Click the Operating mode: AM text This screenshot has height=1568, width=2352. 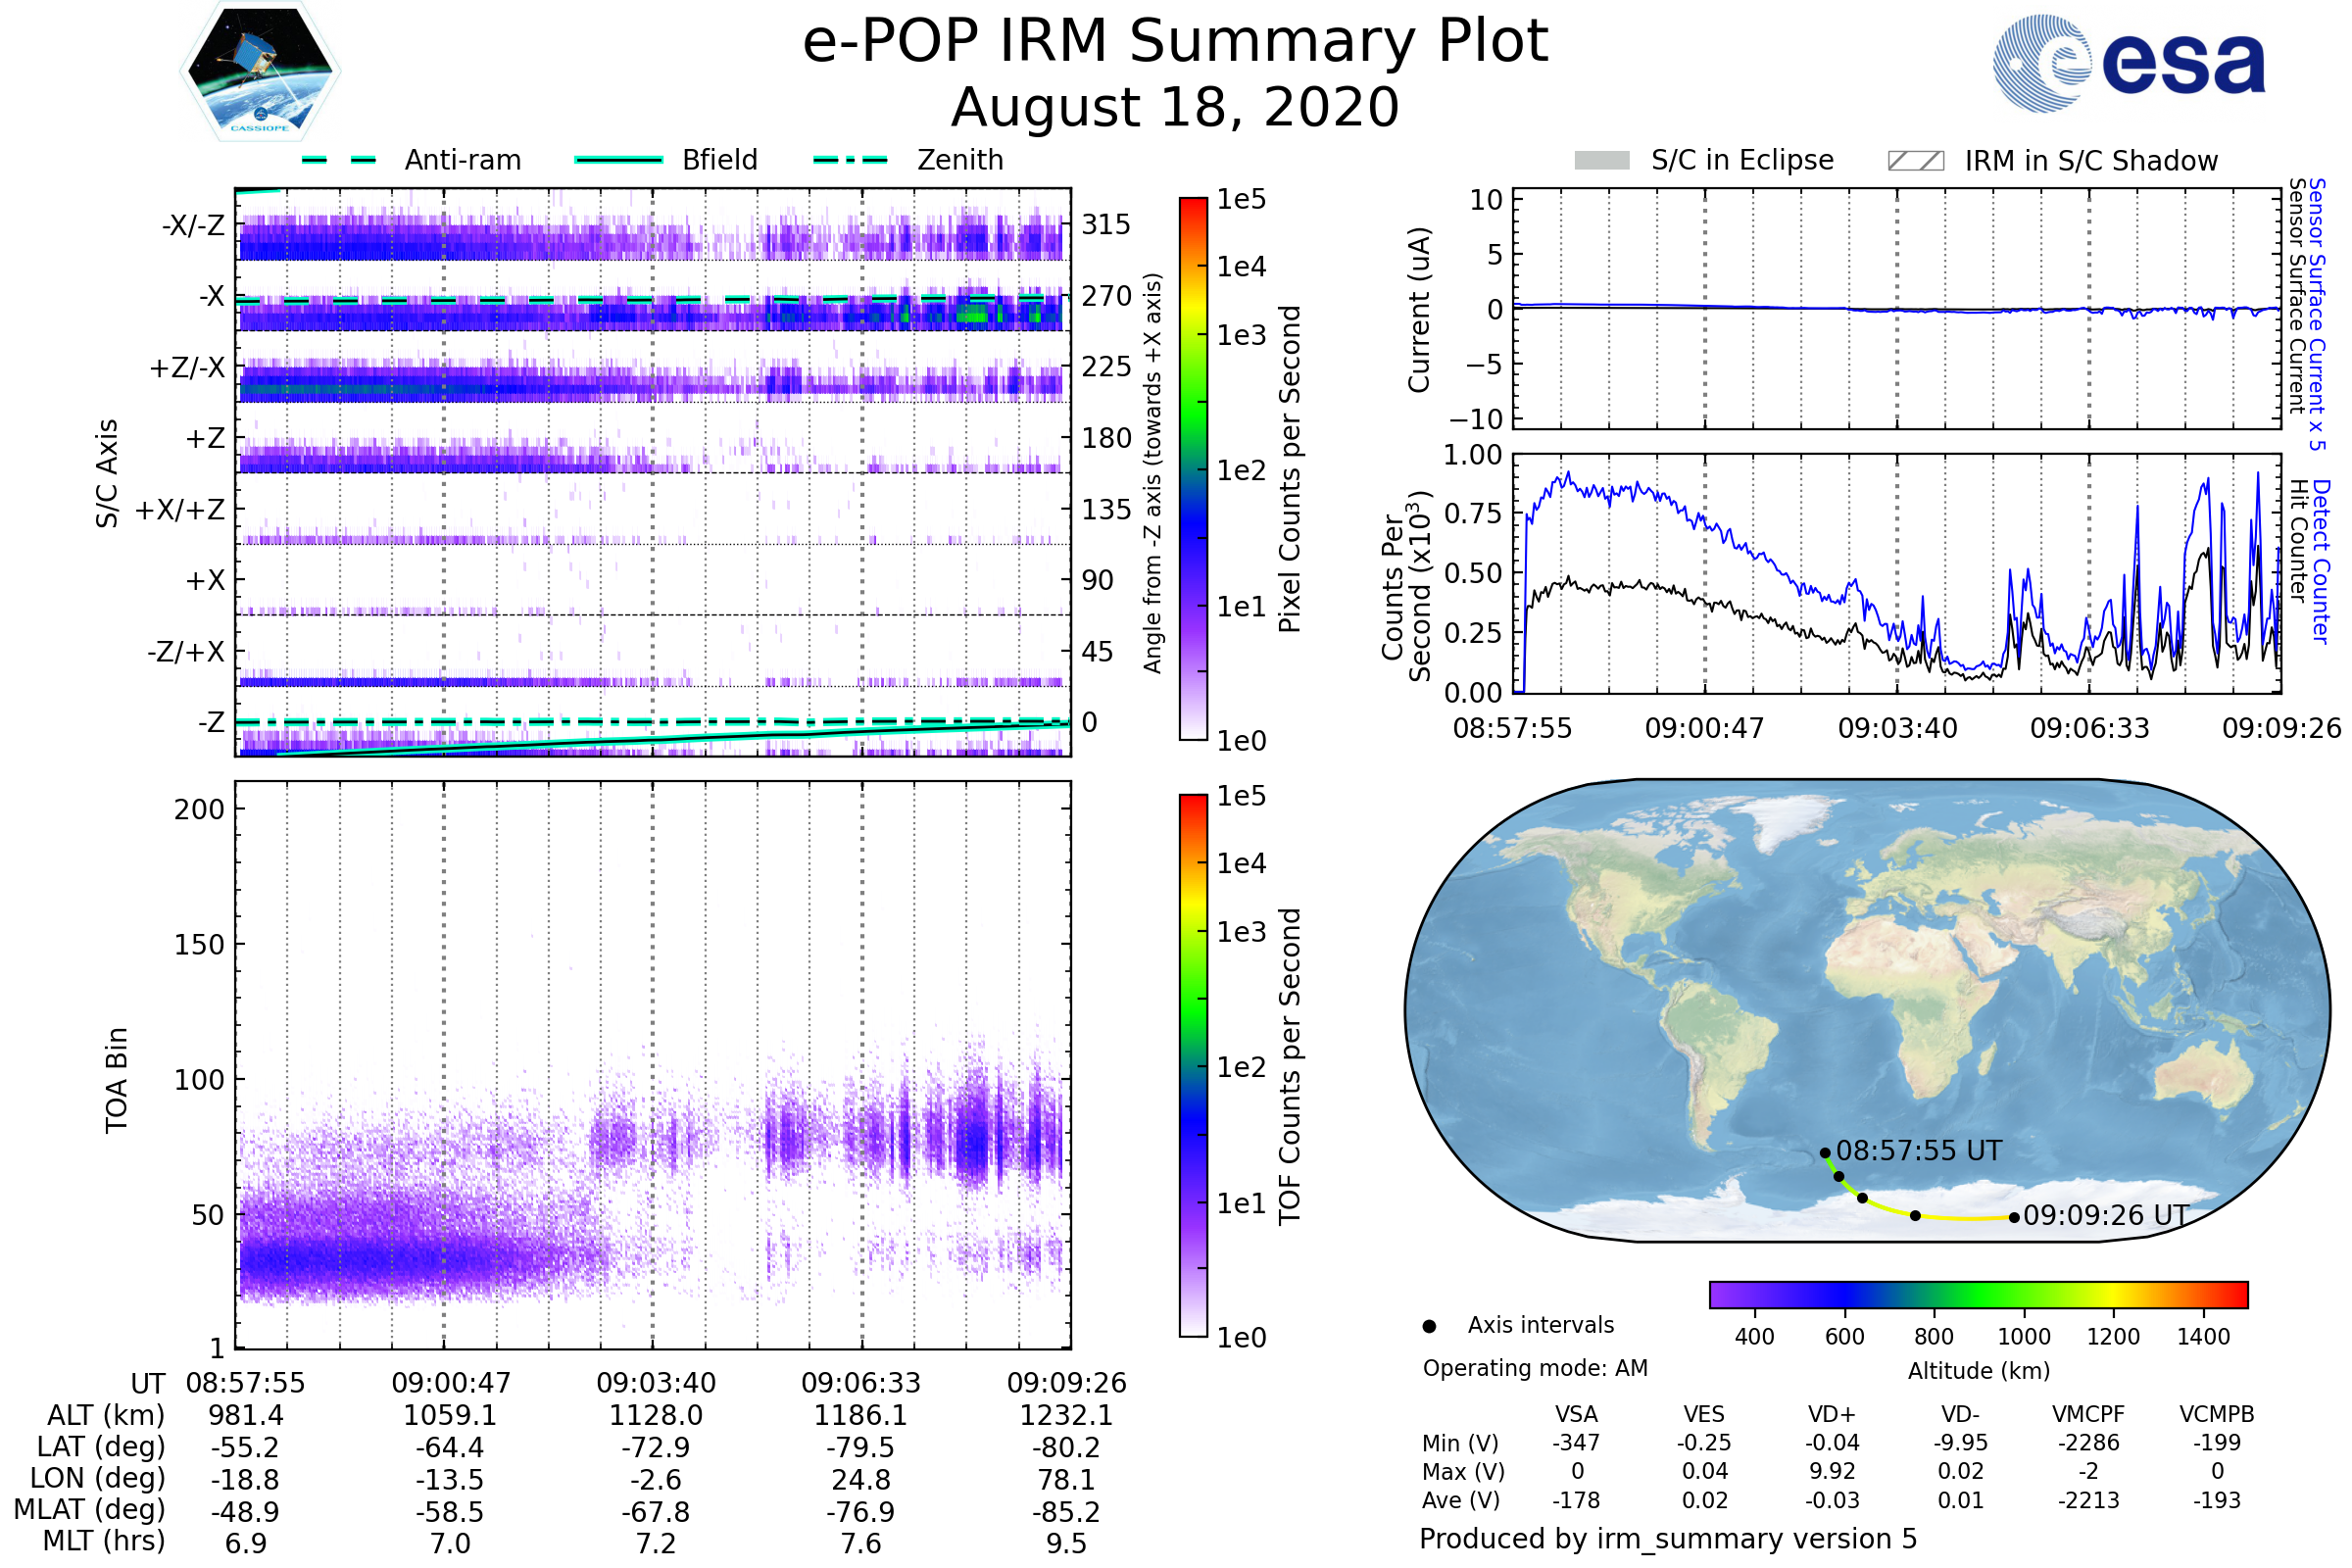pos(1535,1368)
